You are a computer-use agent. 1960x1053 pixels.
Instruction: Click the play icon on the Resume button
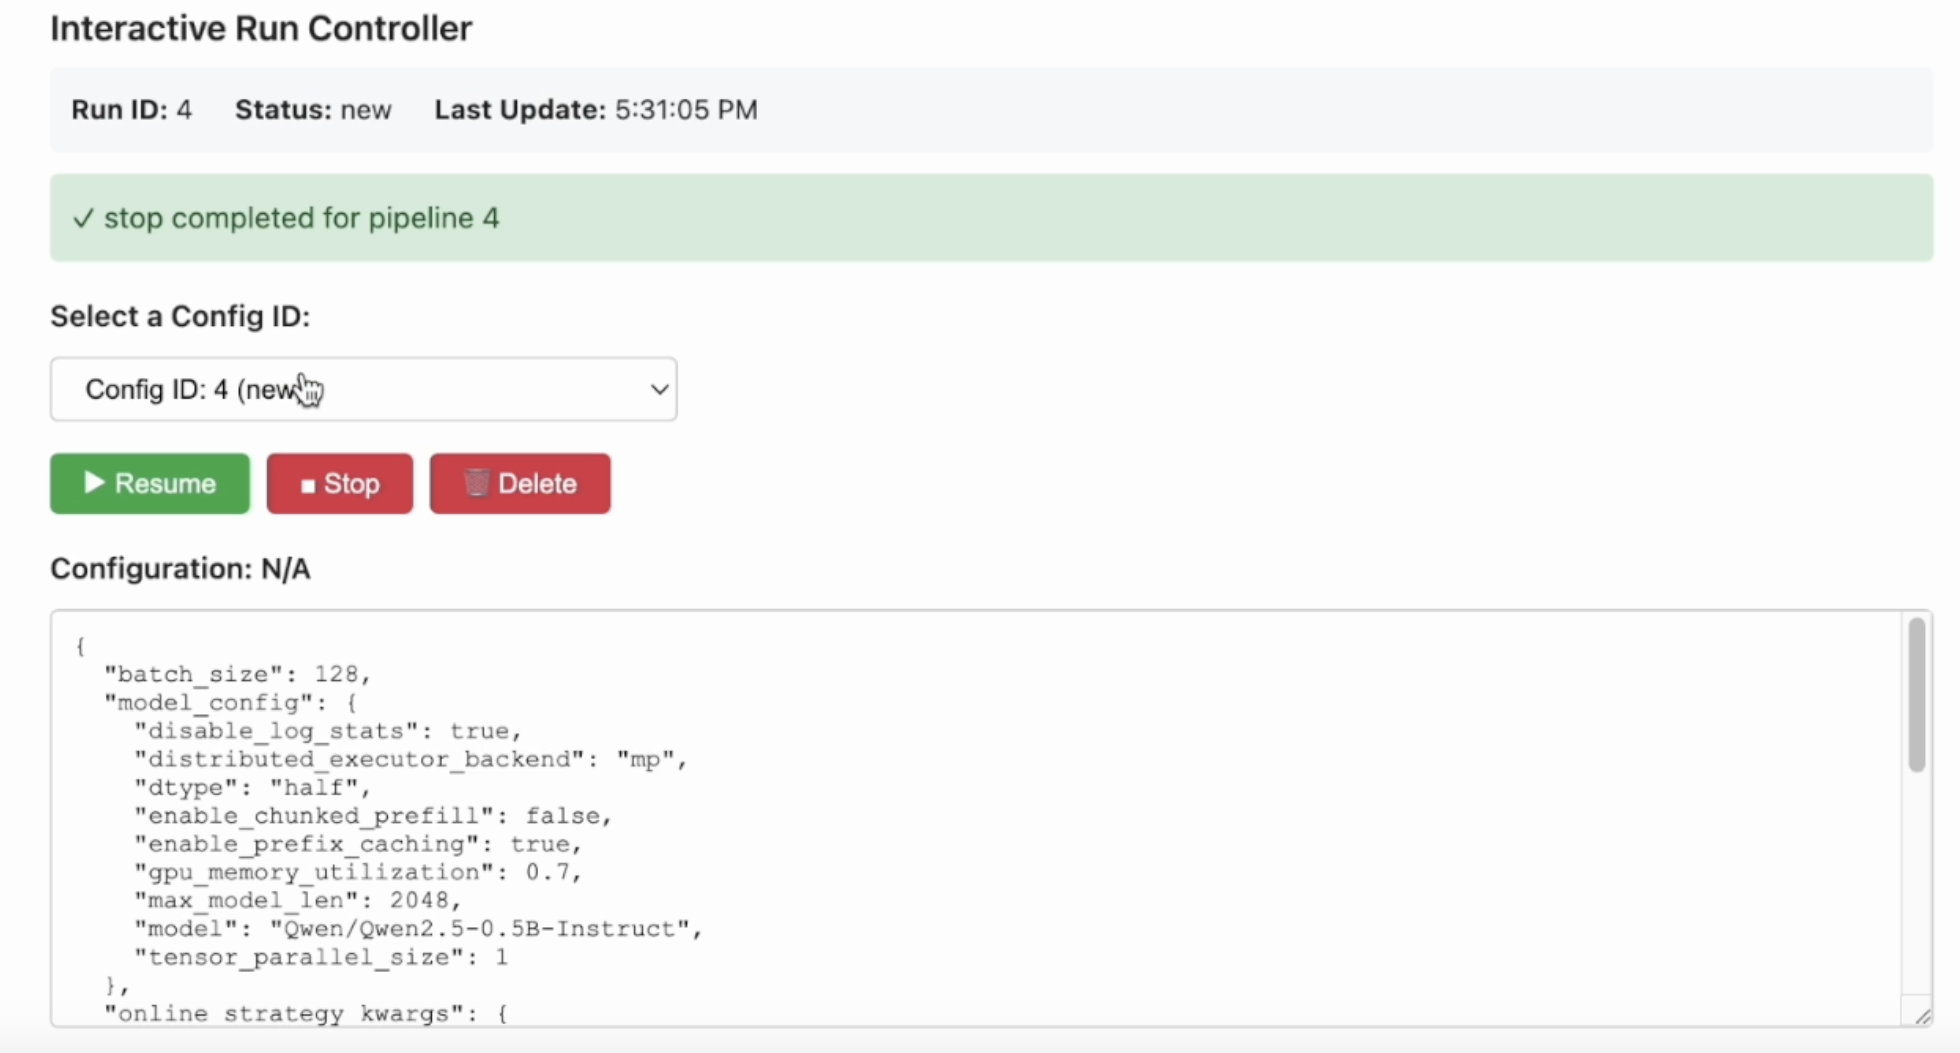coord(94,483)
